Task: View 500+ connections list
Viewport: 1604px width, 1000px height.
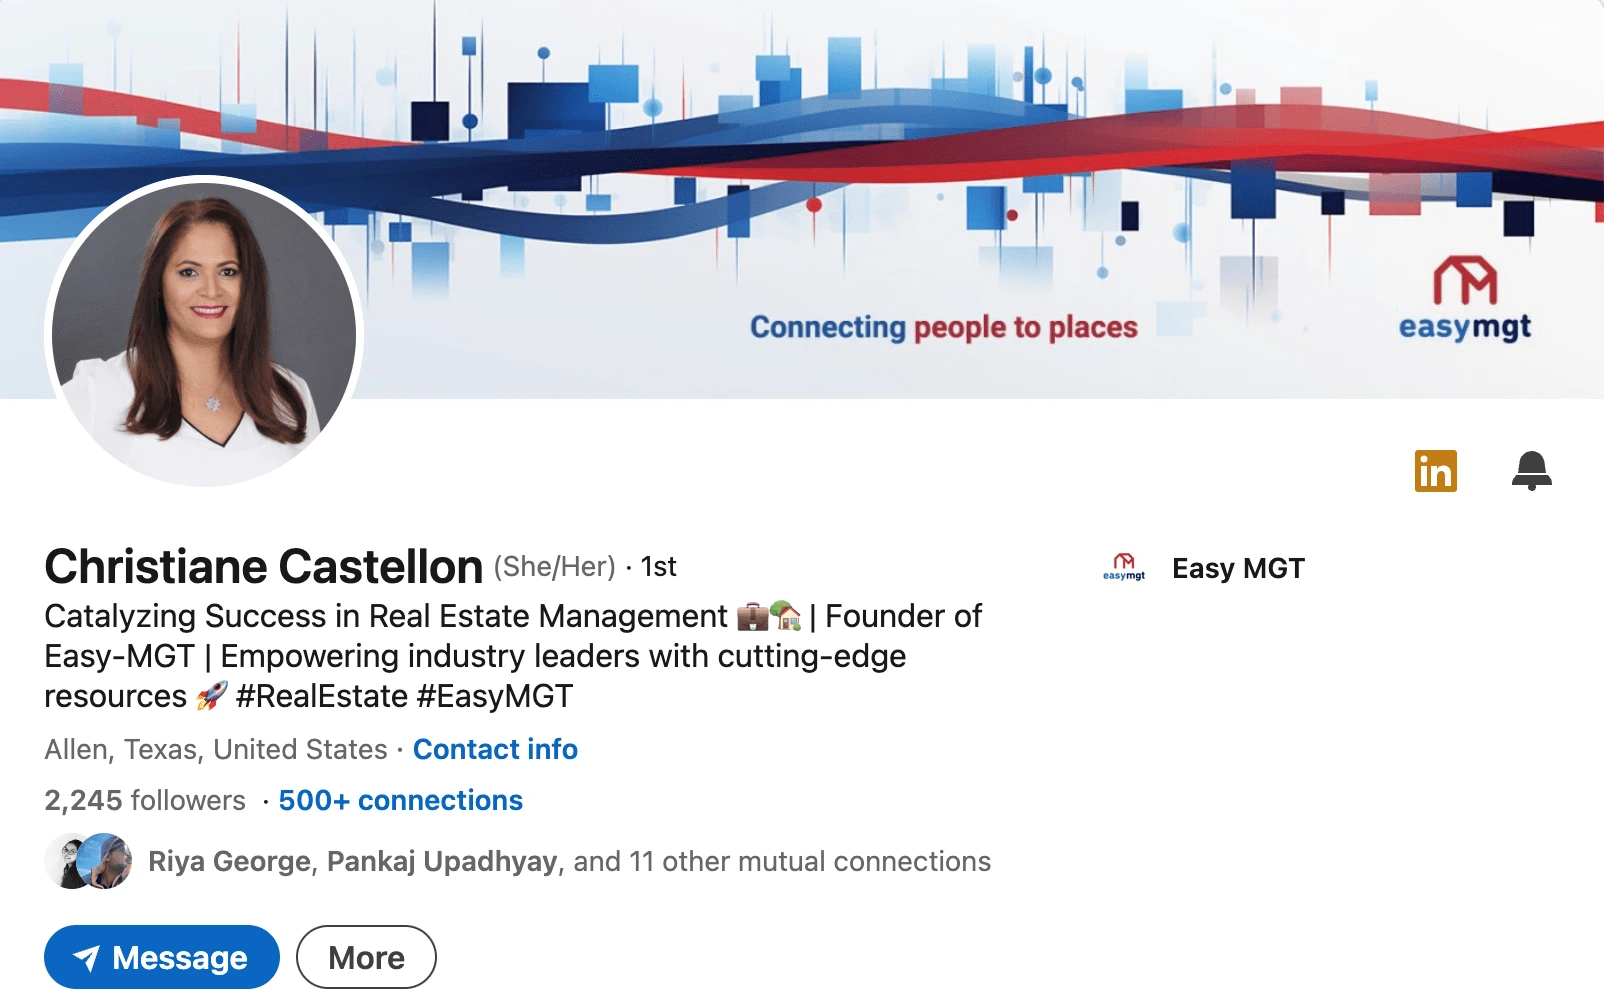Action: [x=400, y=800]
